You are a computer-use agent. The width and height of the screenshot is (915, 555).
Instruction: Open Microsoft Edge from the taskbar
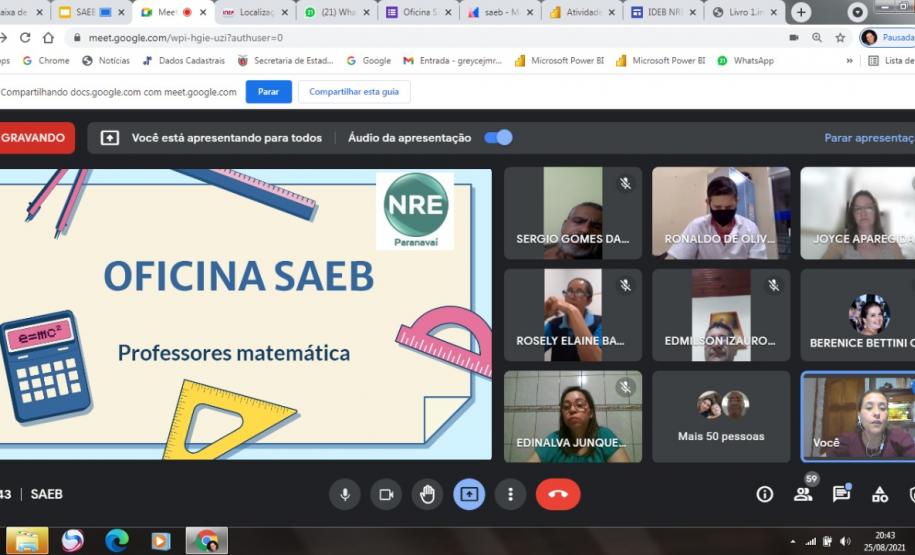tap(117, 541)
